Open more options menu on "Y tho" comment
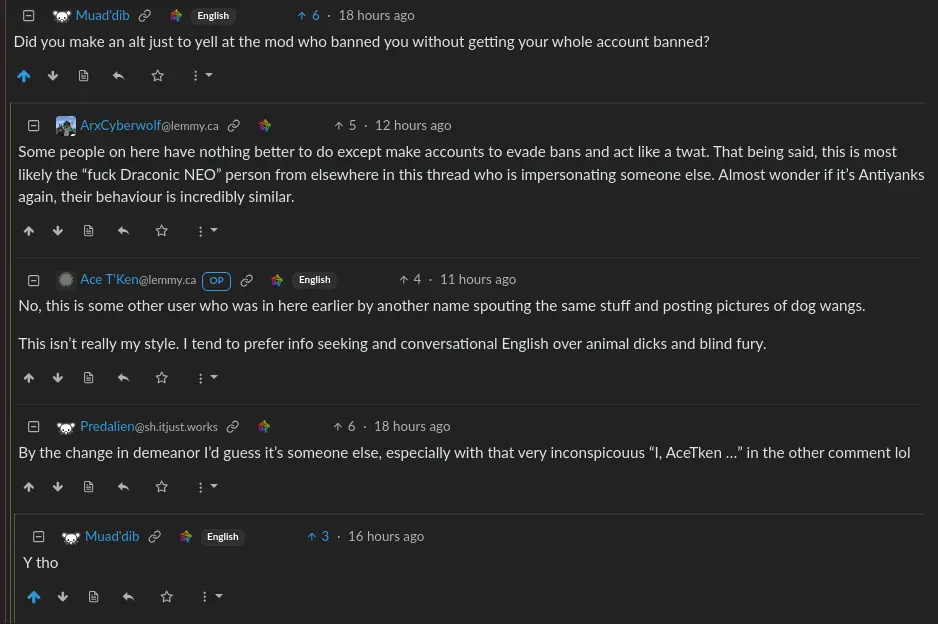The image size is (938, 624). tap(211, 597)
